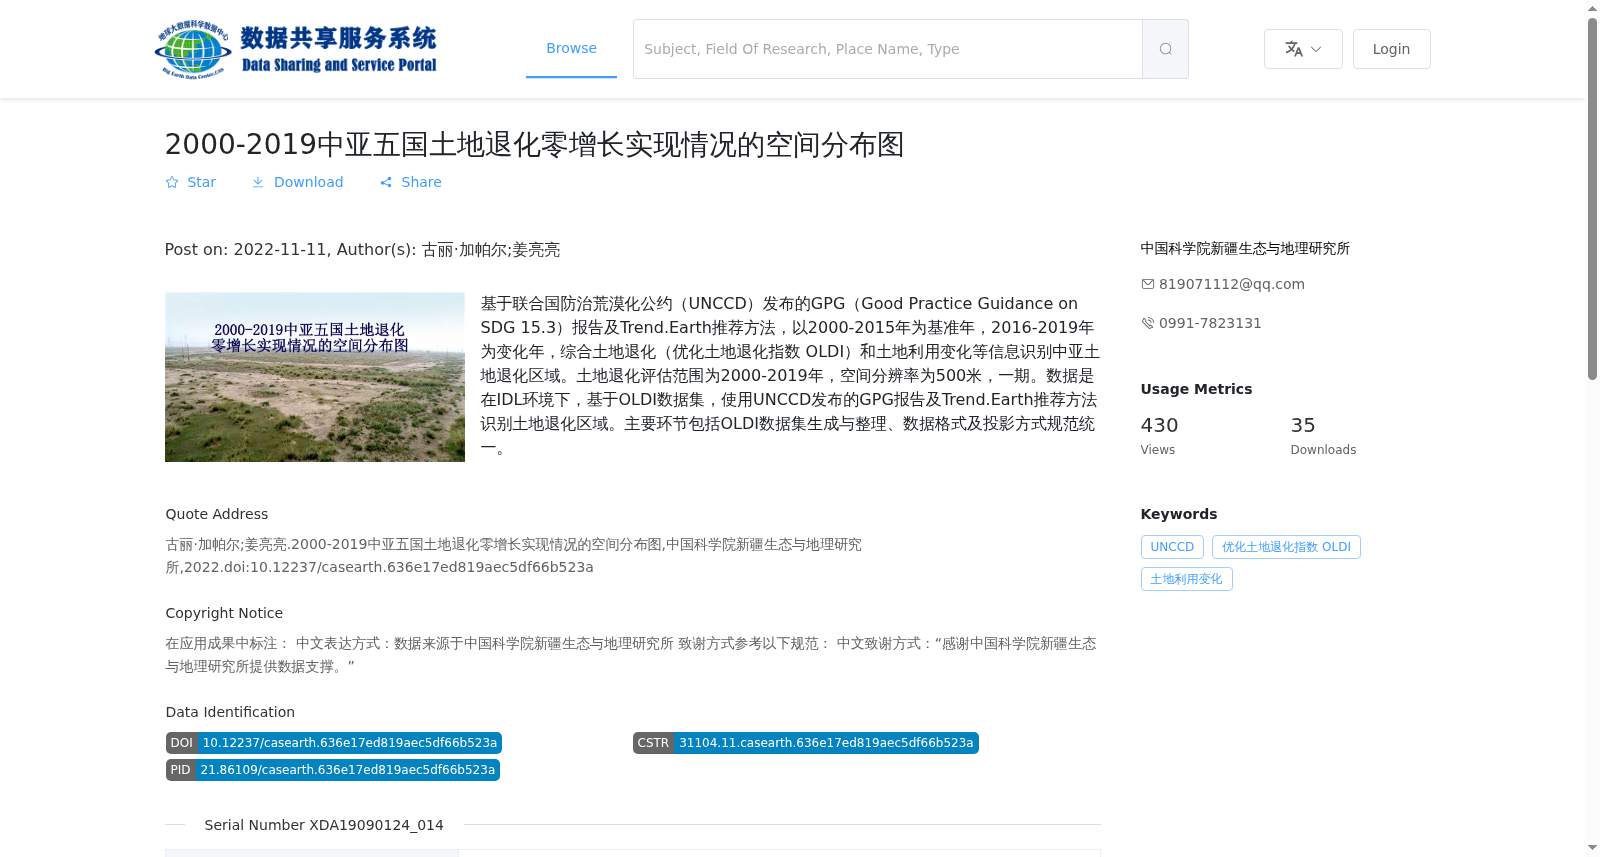
Task: Click the 430 Views metric
Action: [x=1160, y=436]
